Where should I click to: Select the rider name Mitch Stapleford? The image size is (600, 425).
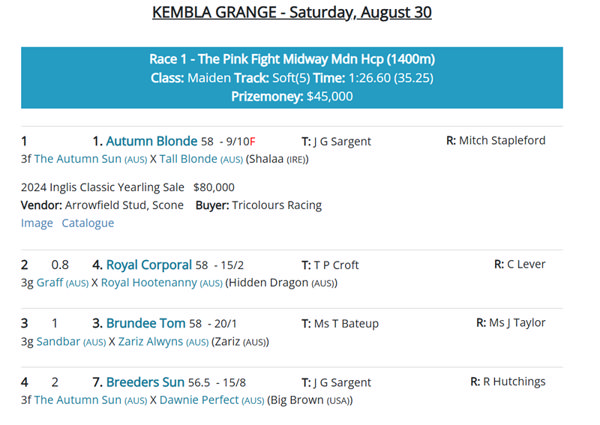(502, 140)
